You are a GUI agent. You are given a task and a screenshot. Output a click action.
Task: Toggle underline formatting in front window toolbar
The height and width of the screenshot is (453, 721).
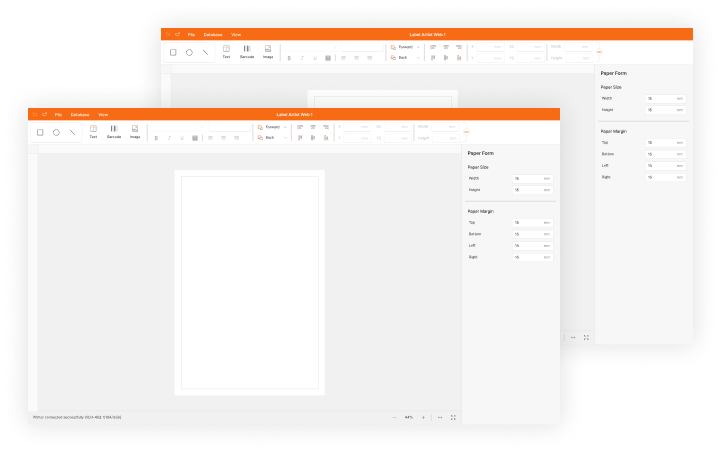click(x=182, y=138)
